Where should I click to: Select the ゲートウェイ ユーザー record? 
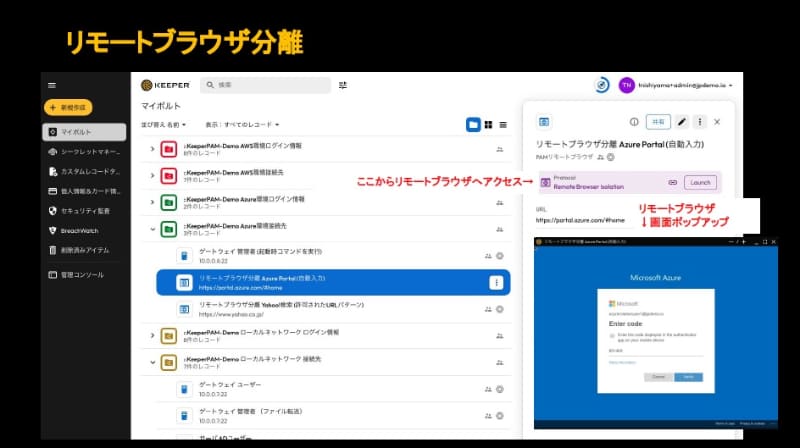point(333,389)
